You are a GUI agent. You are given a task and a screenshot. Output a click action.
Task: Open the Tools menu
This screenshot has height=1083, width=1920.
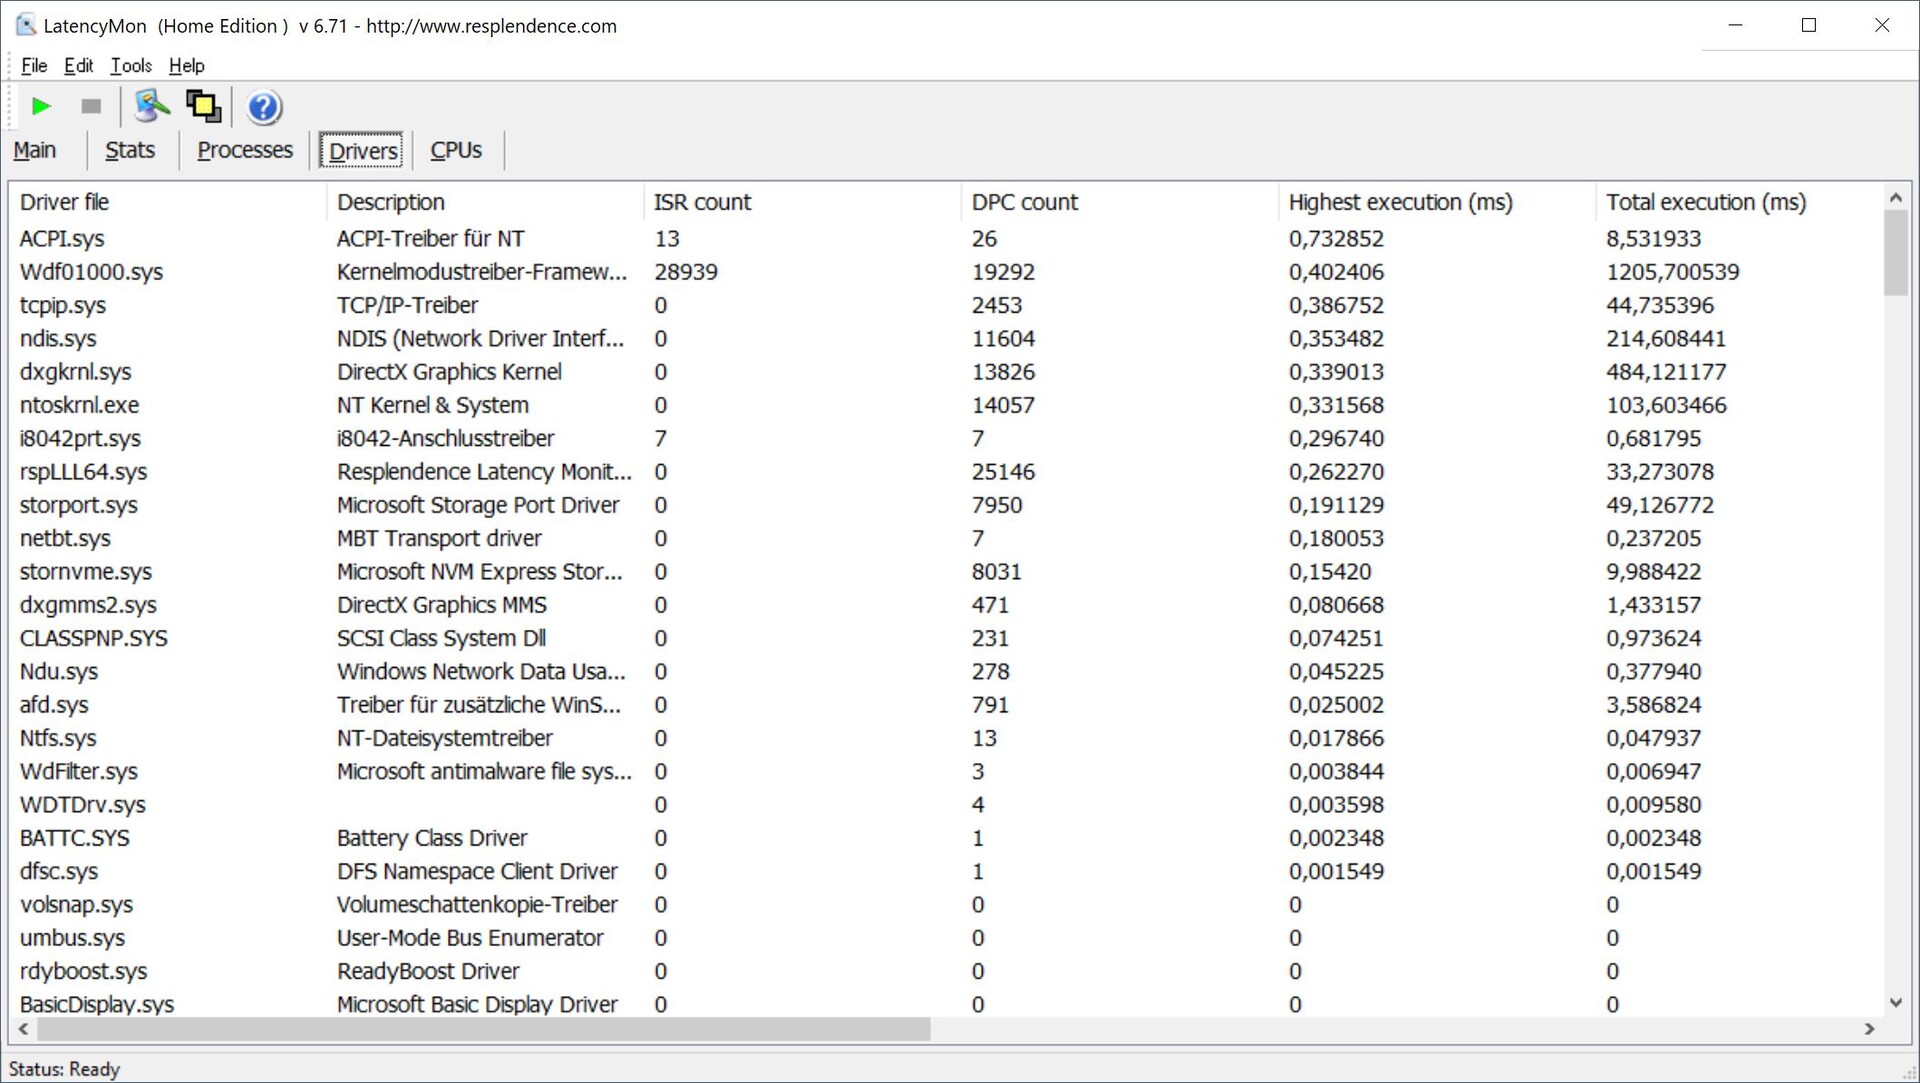pos(131,66)
